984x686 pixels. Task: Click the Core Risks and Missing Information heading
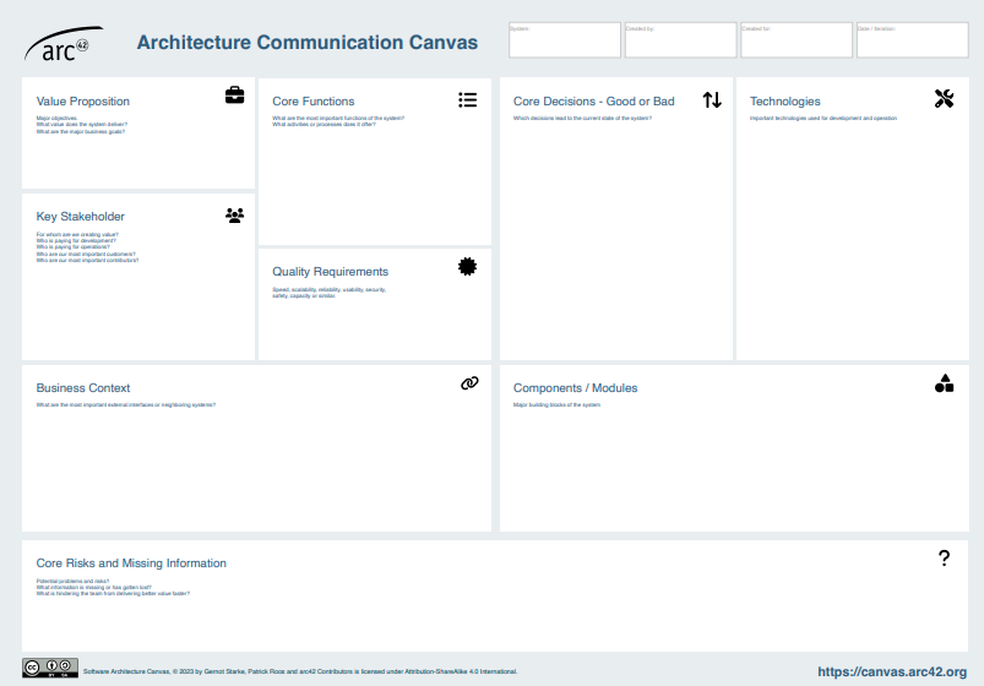(131, 563)
